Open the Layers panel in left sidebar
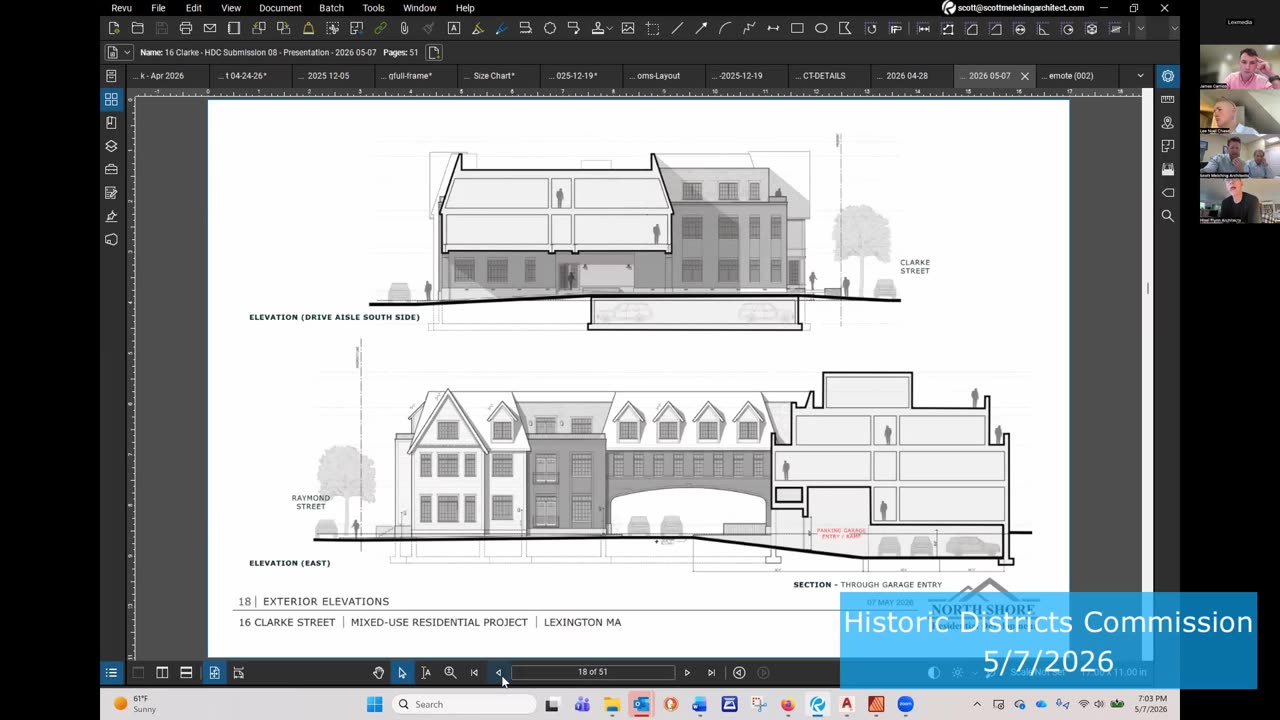This screenshot has height=720, width=1280. pyautogui.click(x=111, y=146)
